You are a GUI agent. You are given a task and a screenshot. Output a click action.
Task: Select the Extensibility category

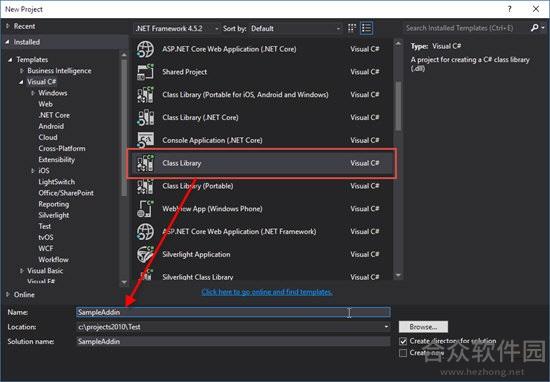pyautogui.click(x=56, y=160)
